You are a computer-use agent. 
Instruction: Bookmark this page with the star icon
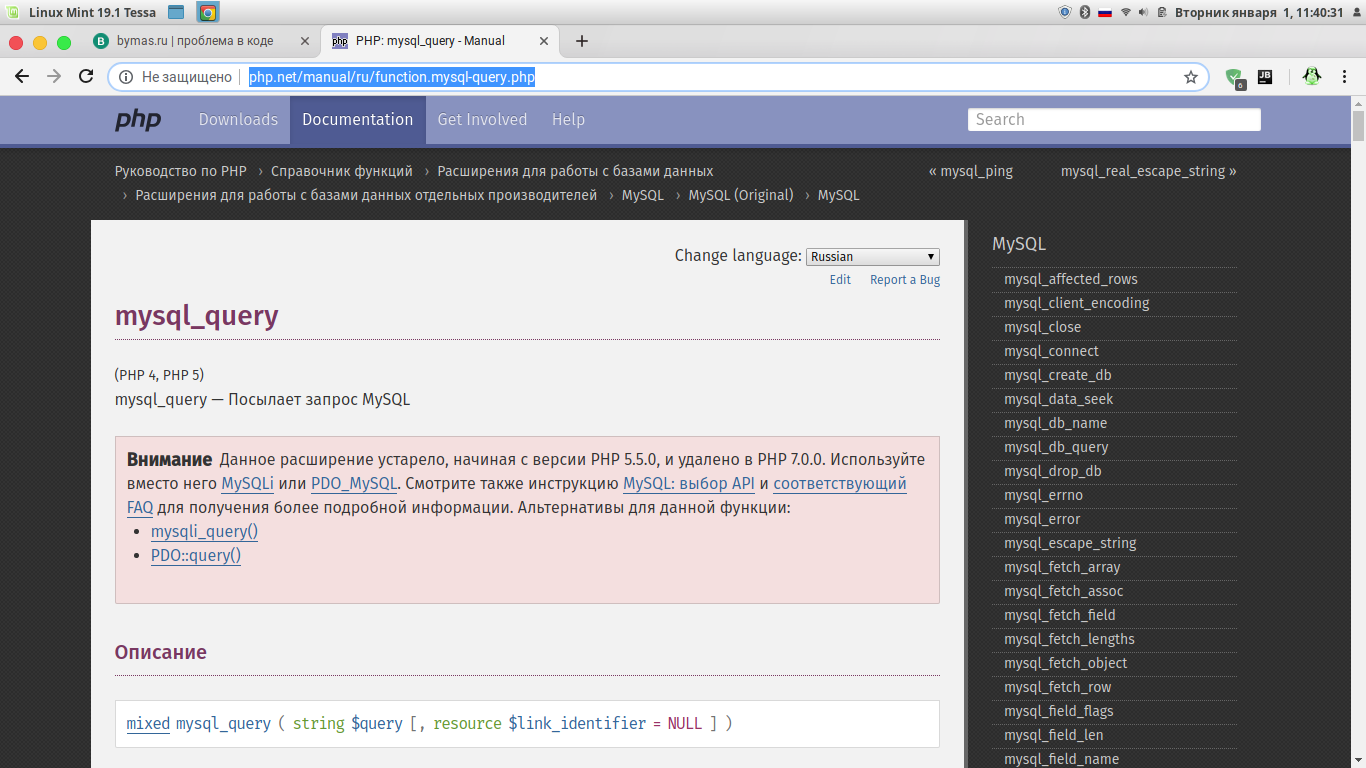(1190, 77)
